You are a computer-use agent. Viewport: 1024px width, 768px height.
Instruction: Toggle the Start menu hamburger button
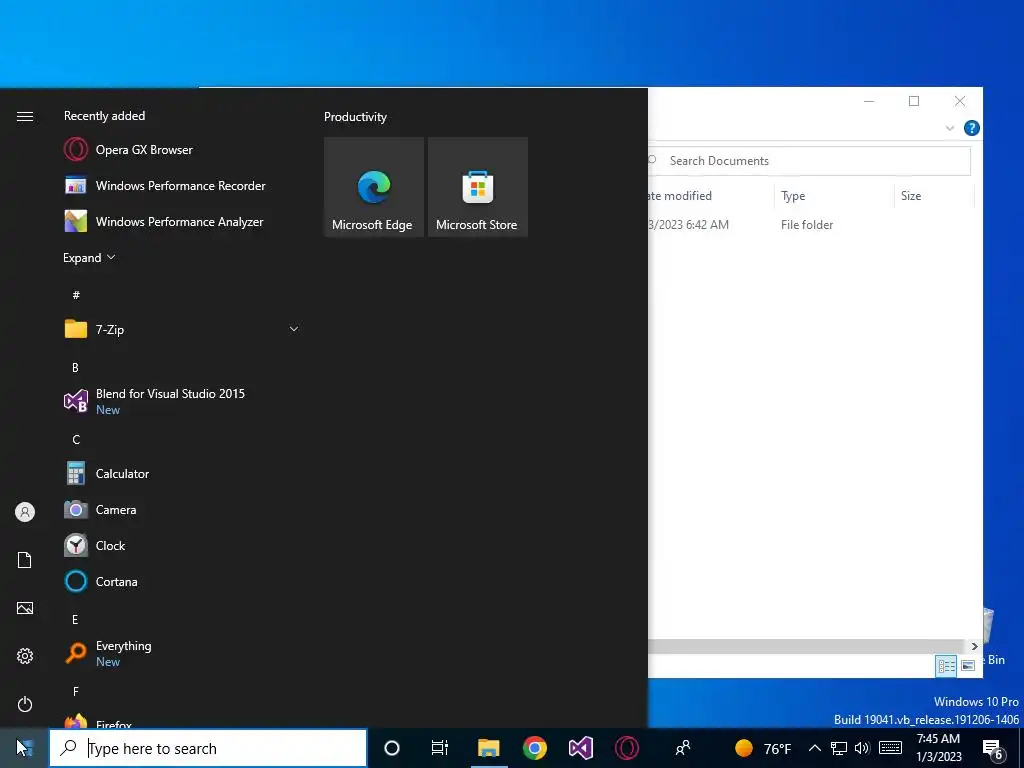pyautogui.click(x=25, y=116)
